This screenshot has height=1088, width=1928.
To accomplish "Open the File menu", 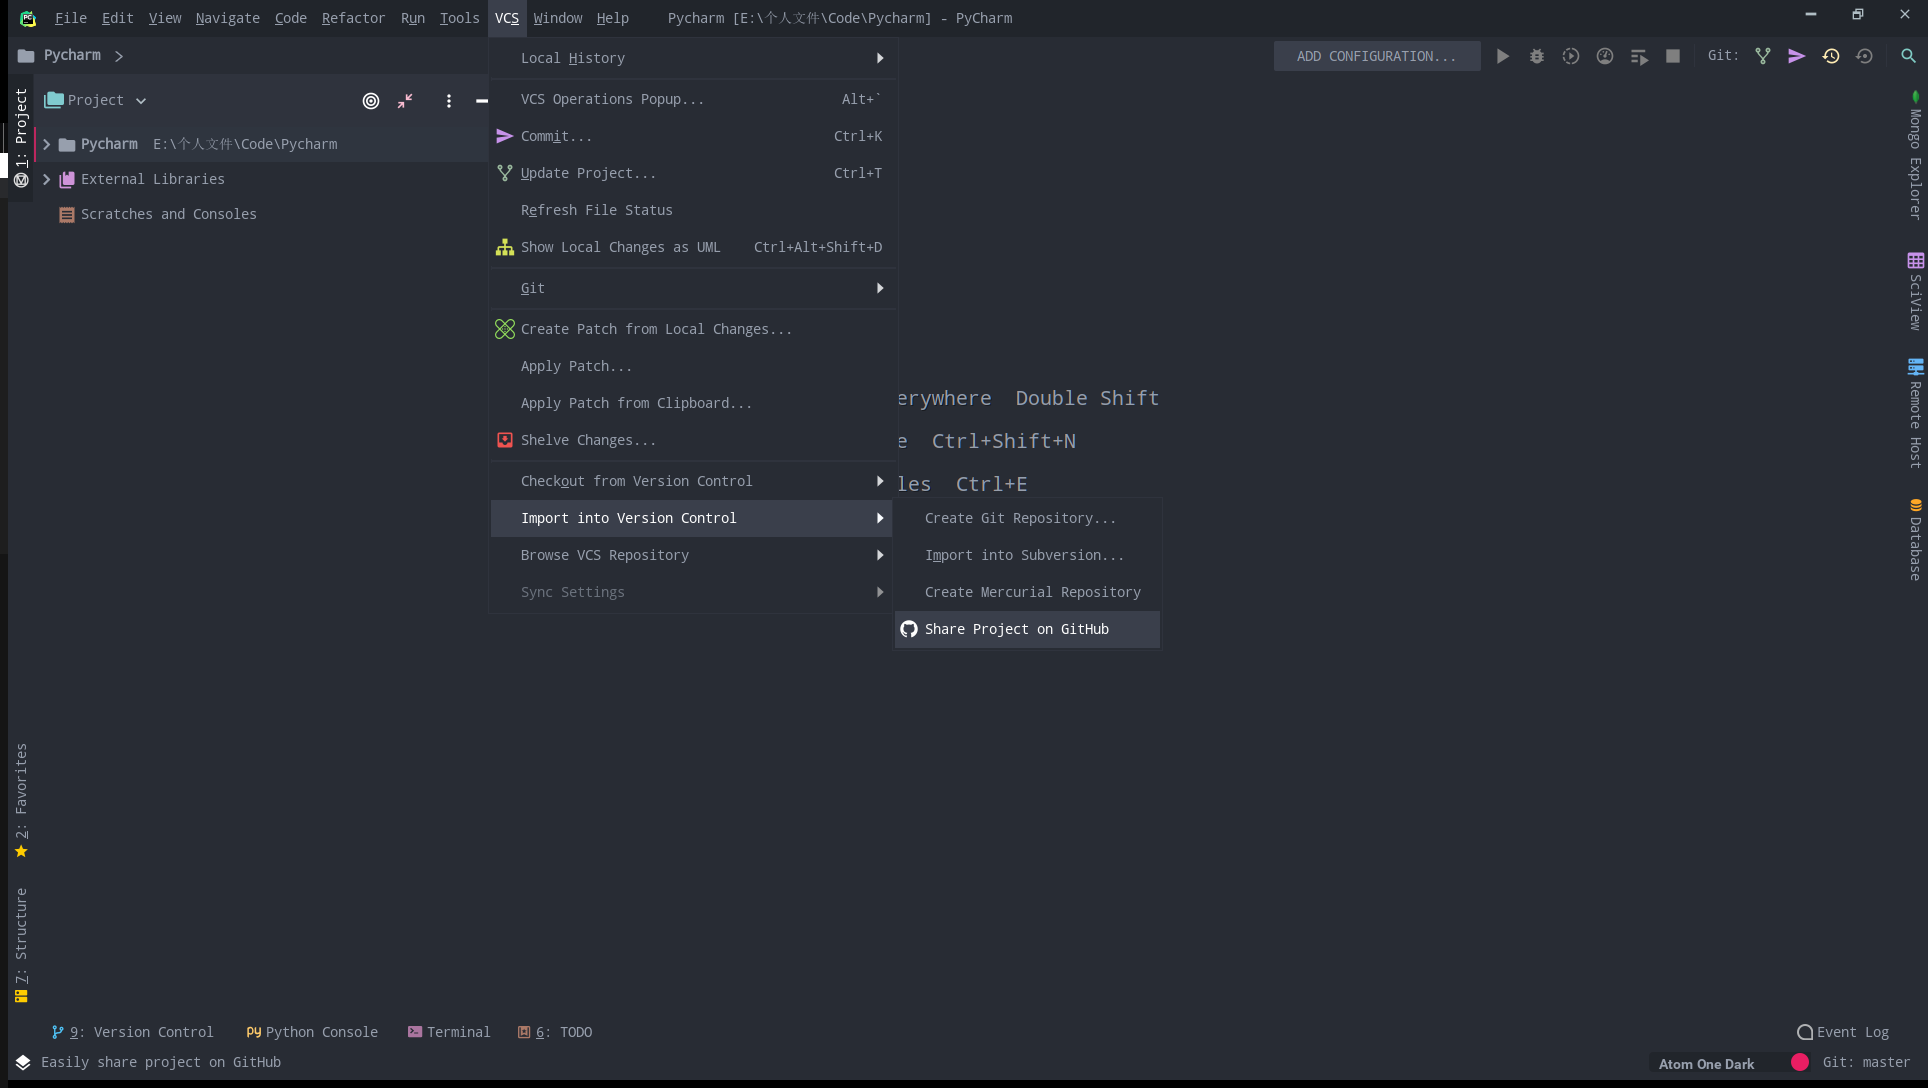I will pos(70,18).
